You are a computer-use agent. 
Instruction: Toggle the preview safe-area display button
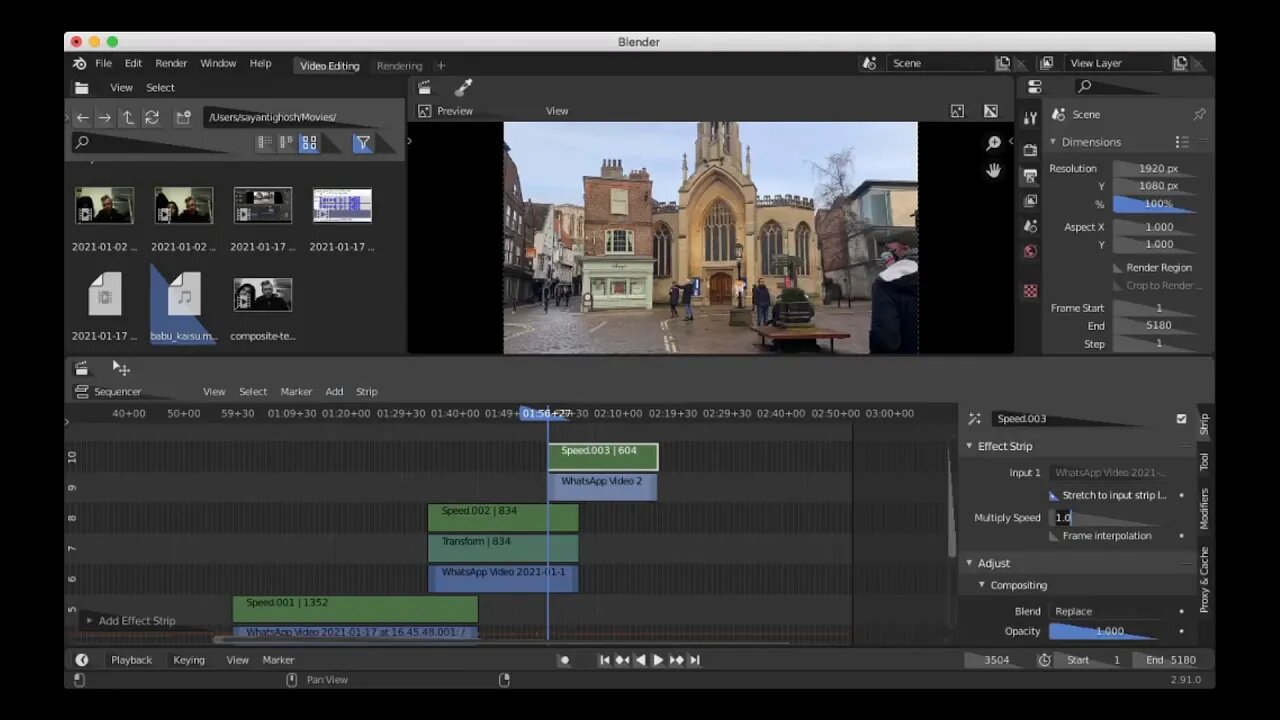990,111
